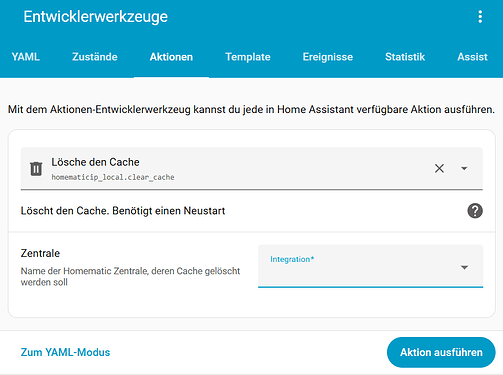503x375 pixels.
Task: Click the Lösche den Cache action field
Action: point(252,169)
